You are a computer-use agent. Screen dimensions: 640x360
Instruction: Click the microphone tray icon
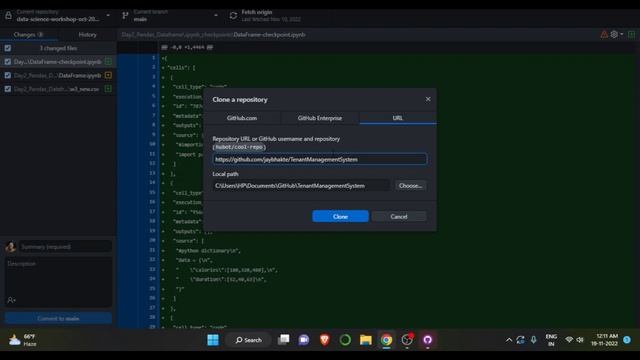click(533, 340)
